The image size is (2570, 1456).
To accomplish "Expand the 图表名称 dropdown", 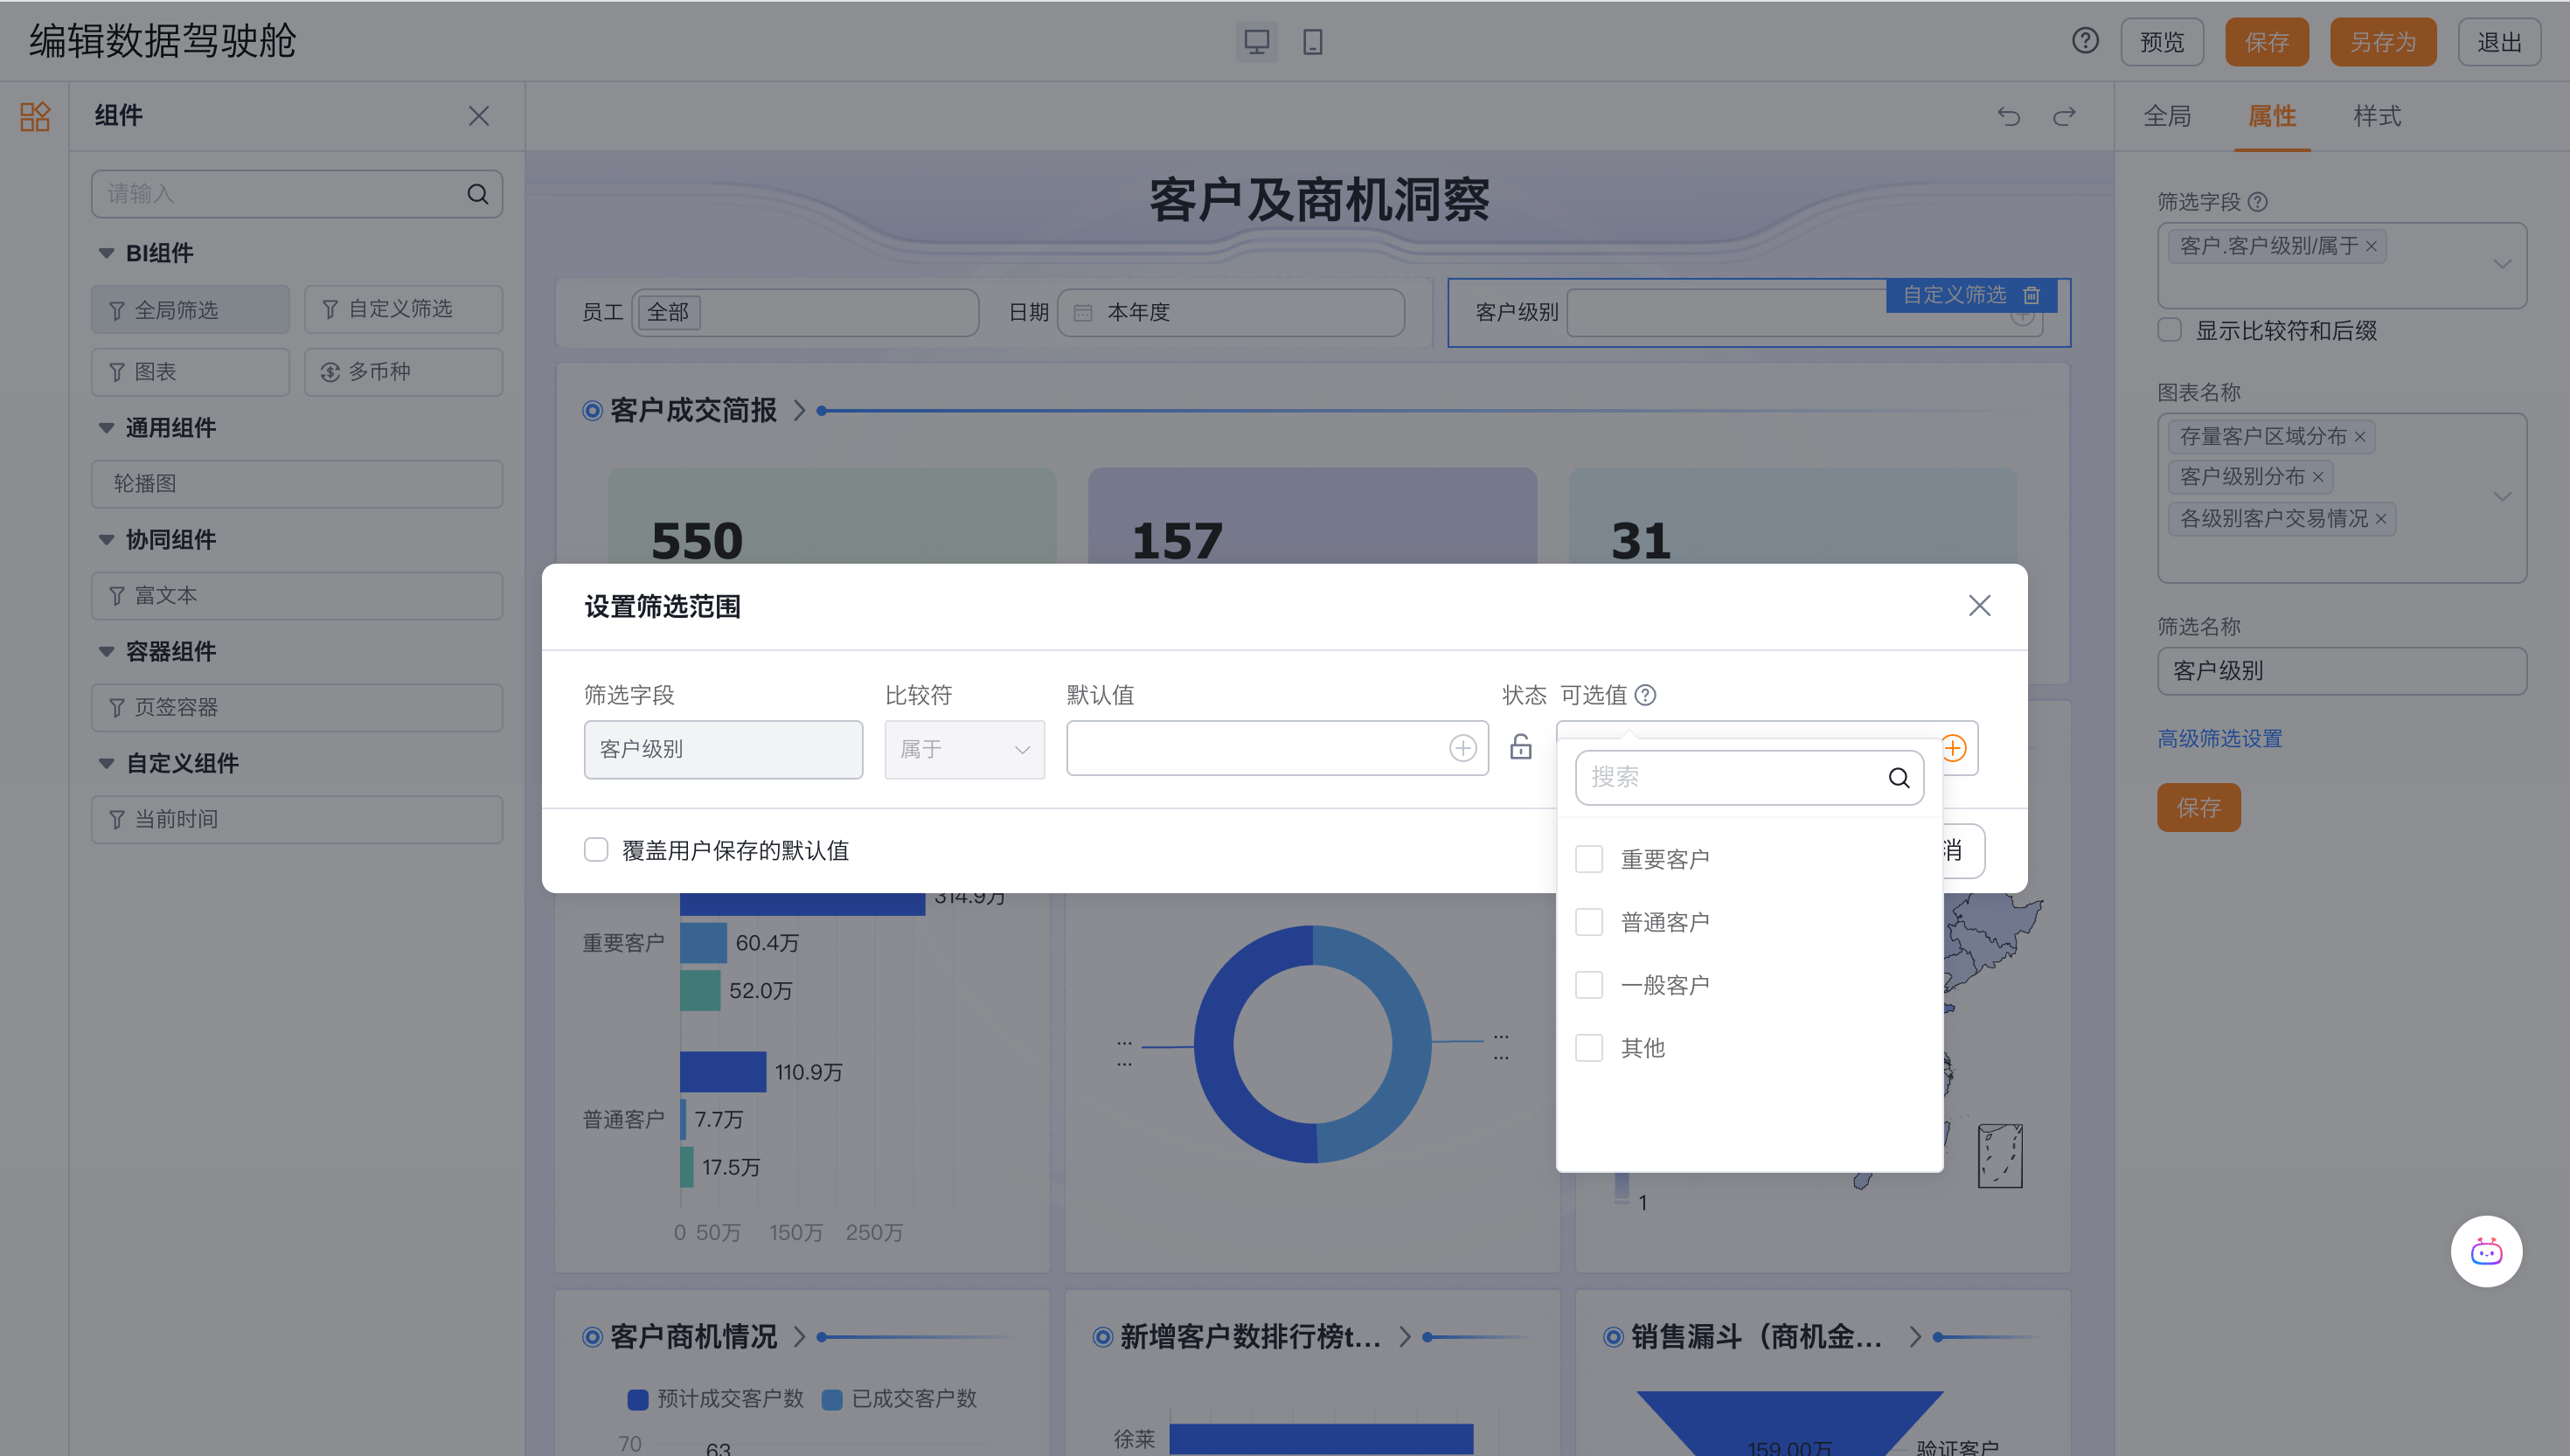I will 2501,497.
